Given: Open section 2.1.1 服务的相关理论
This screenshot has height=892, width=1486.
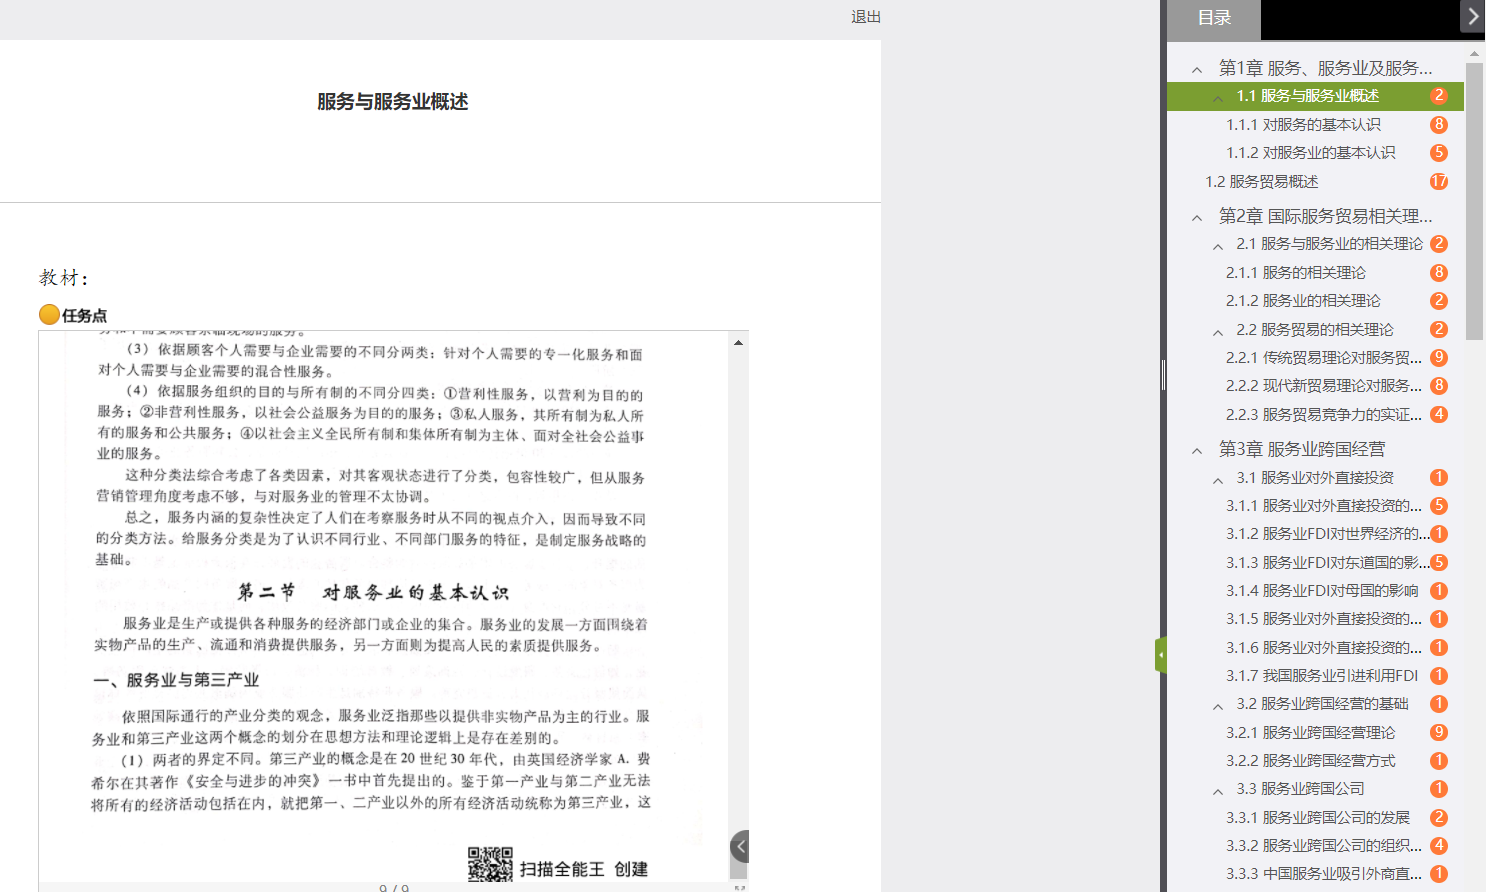Looking at the screenshot, I should [1295, 273].
